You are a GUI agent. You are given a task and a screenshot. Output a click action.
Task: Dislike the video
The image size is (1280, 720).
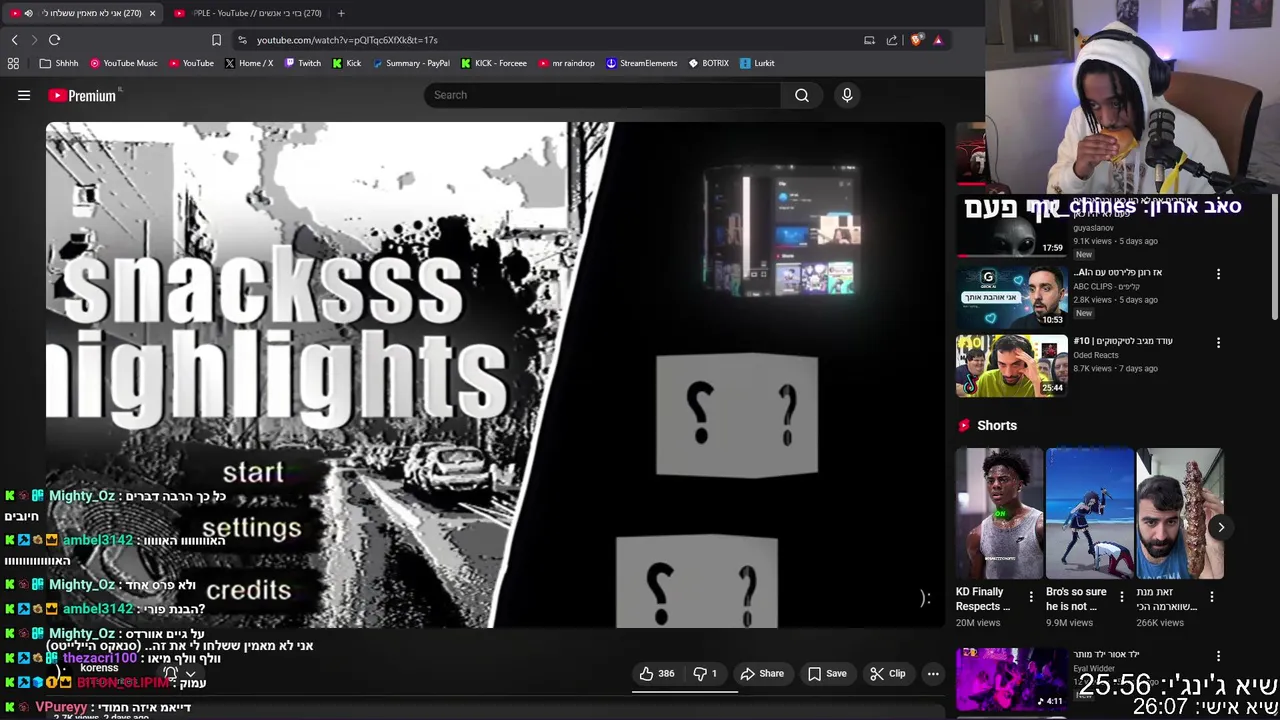(706, 674)
